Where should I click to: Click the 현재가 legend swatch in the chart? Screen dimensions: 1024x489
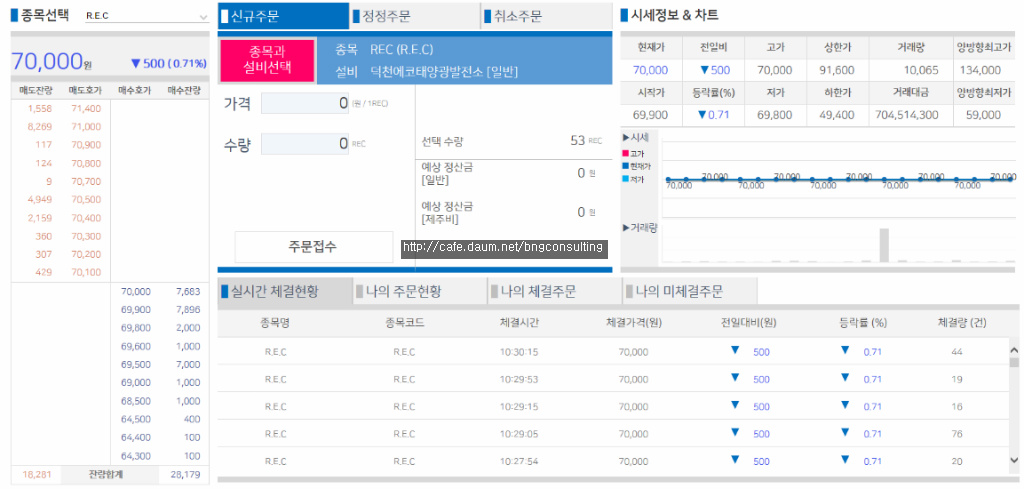pos(626,166)
